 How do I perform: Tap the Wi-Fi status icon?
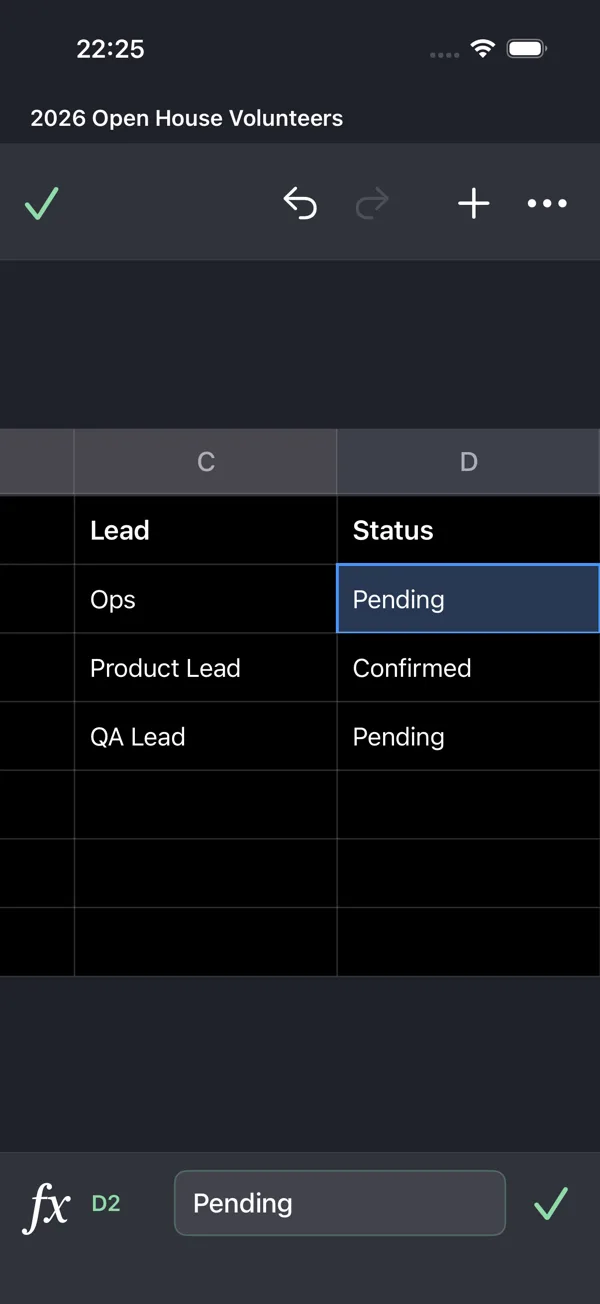coord(483,49)
